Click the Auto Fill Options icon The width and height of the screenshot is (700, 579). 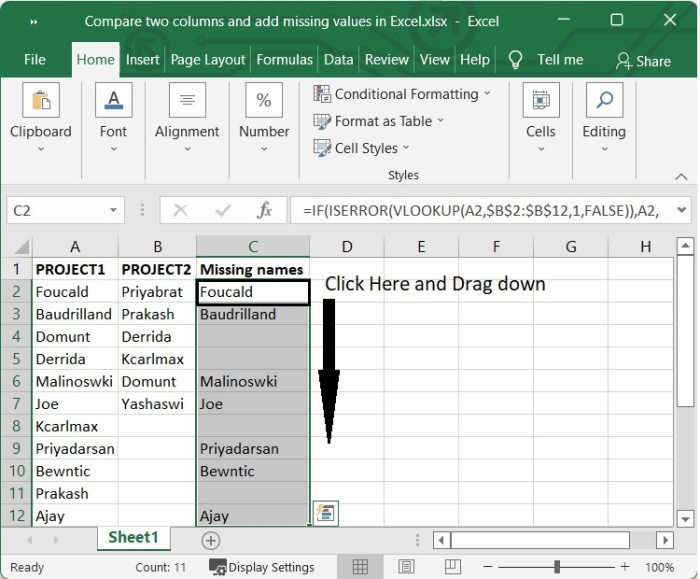(x=325, y=513)
